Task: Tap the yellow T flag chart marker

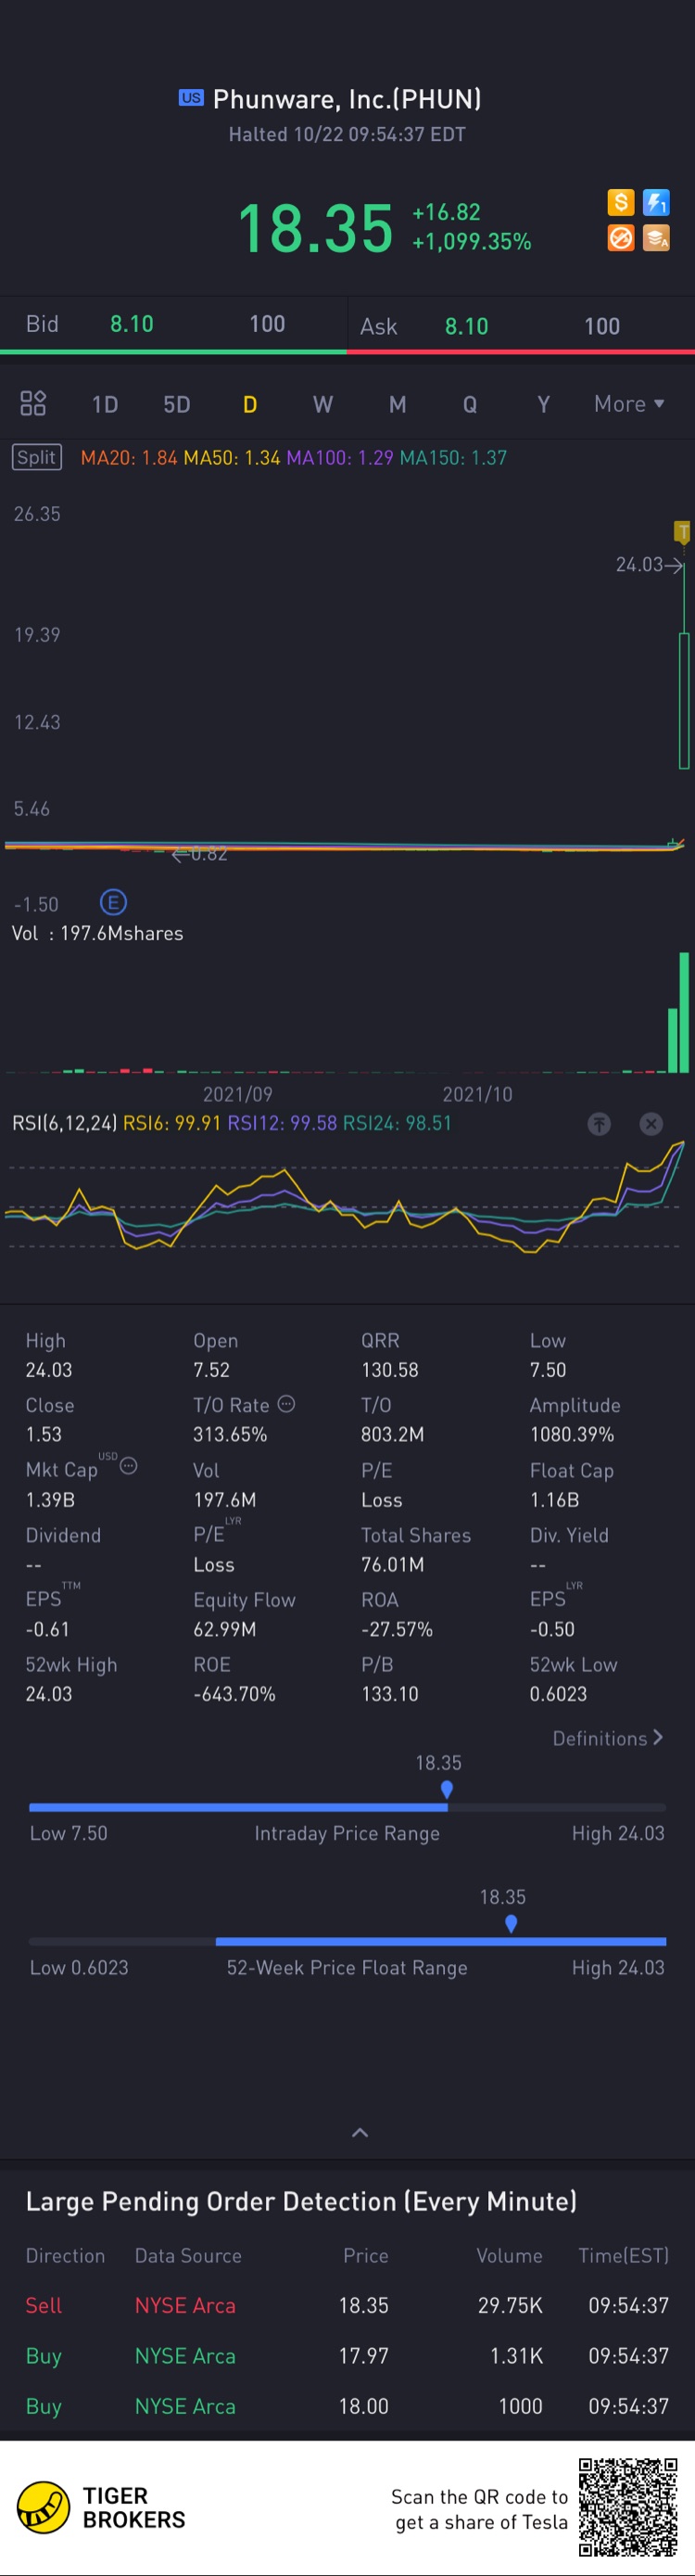Action: pos(682,532)
